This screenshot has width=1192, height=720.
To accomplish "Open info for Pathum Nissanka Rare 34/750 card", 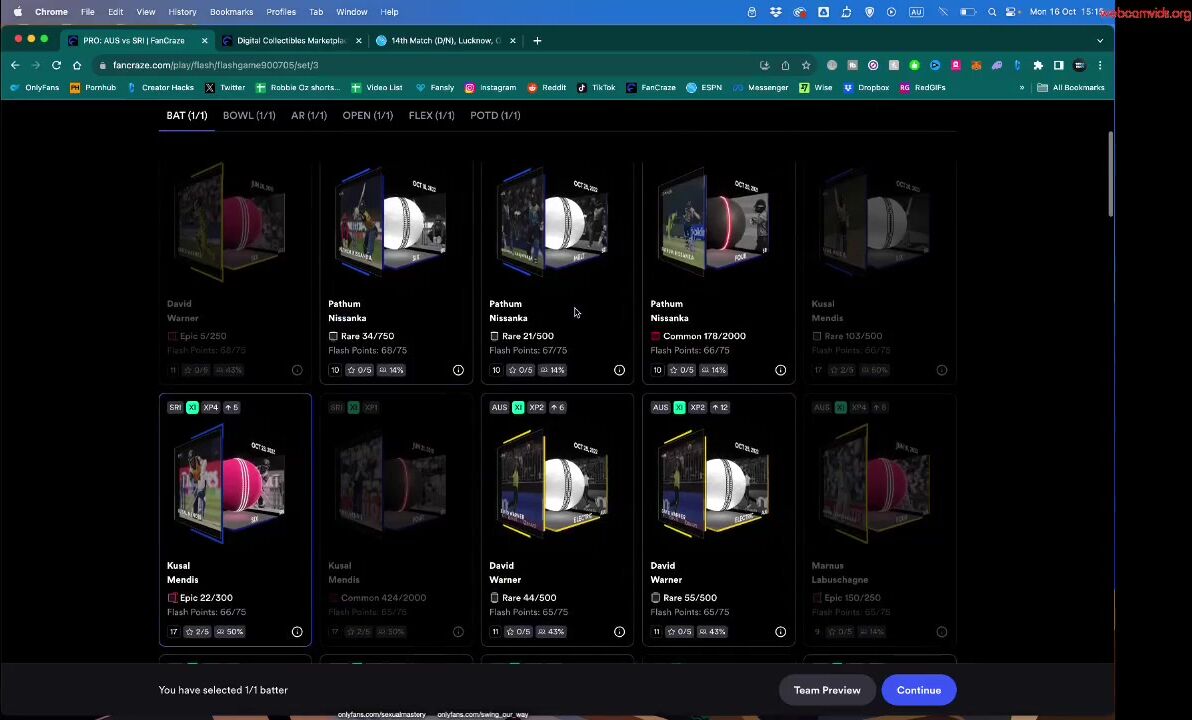I will point(458,370).
